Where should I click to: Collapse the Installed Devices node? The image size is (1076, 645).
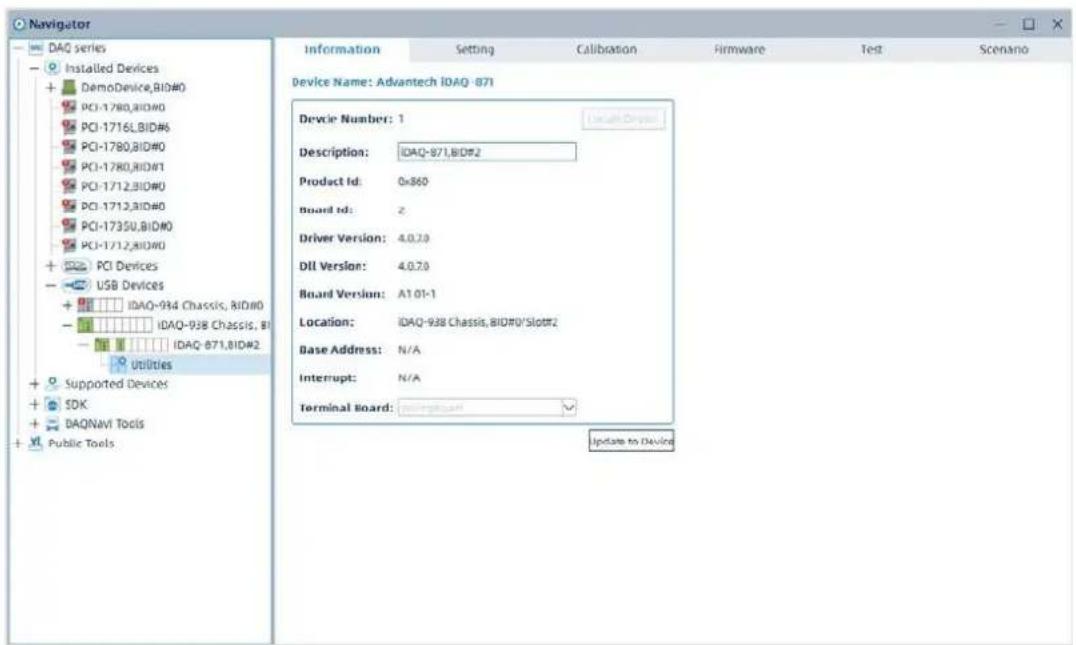click(x=34, y=69)
